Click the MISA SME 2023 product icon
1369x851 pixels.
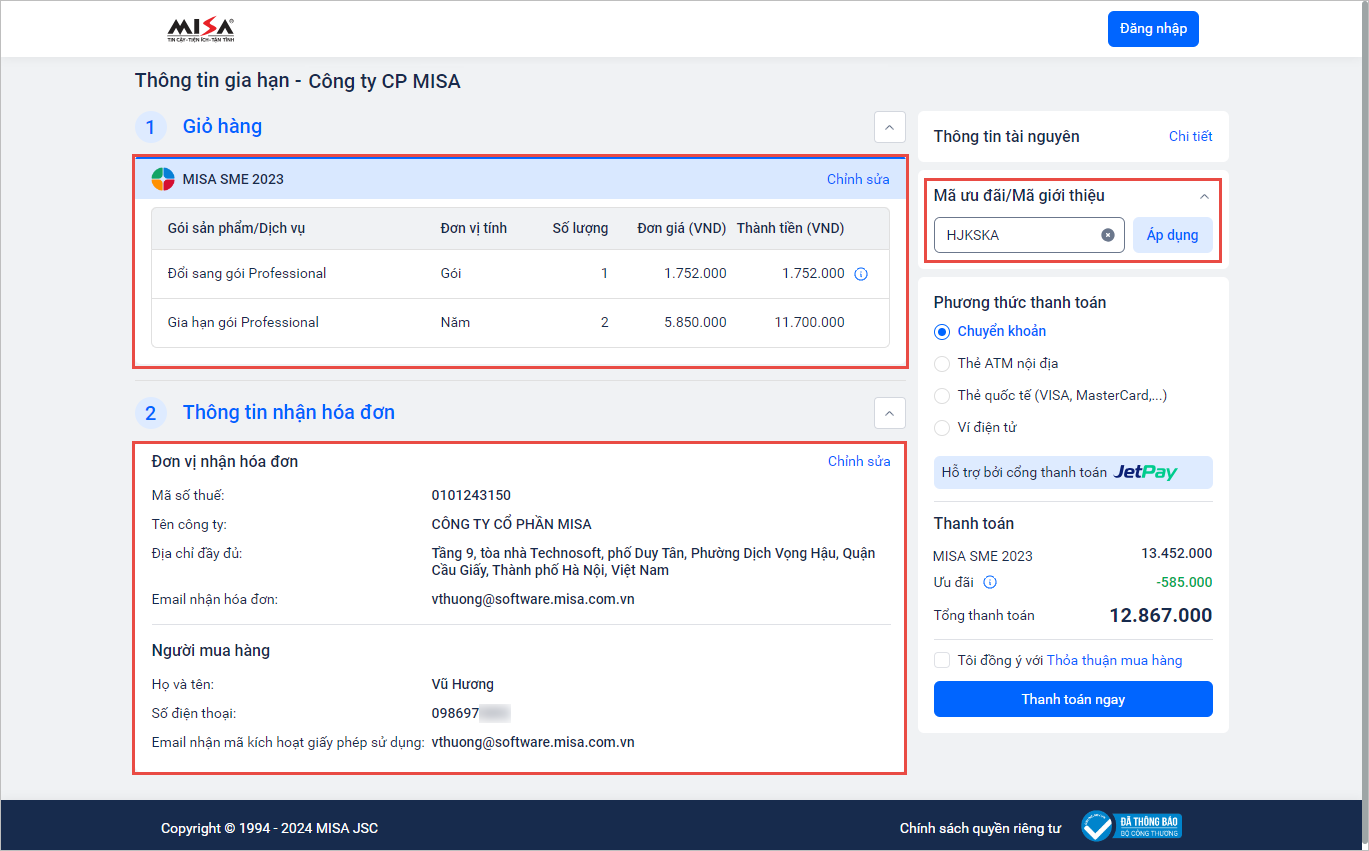point(163,179)
